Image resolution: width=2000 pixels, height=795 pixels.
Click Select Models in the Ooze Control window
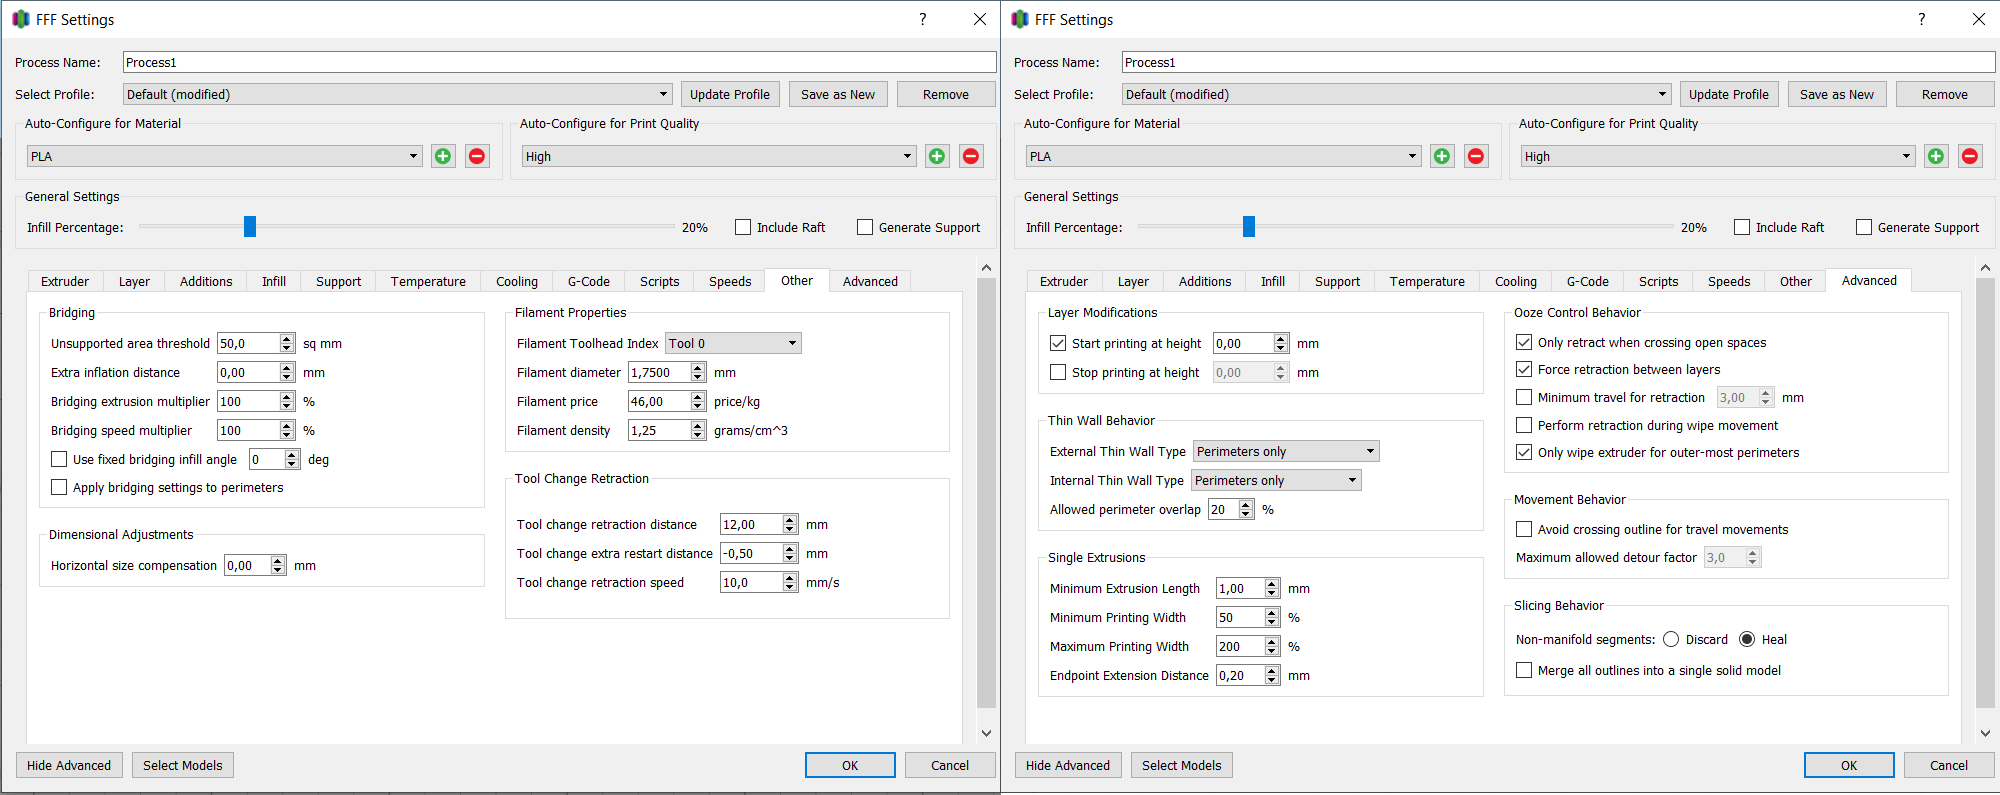1182,765
